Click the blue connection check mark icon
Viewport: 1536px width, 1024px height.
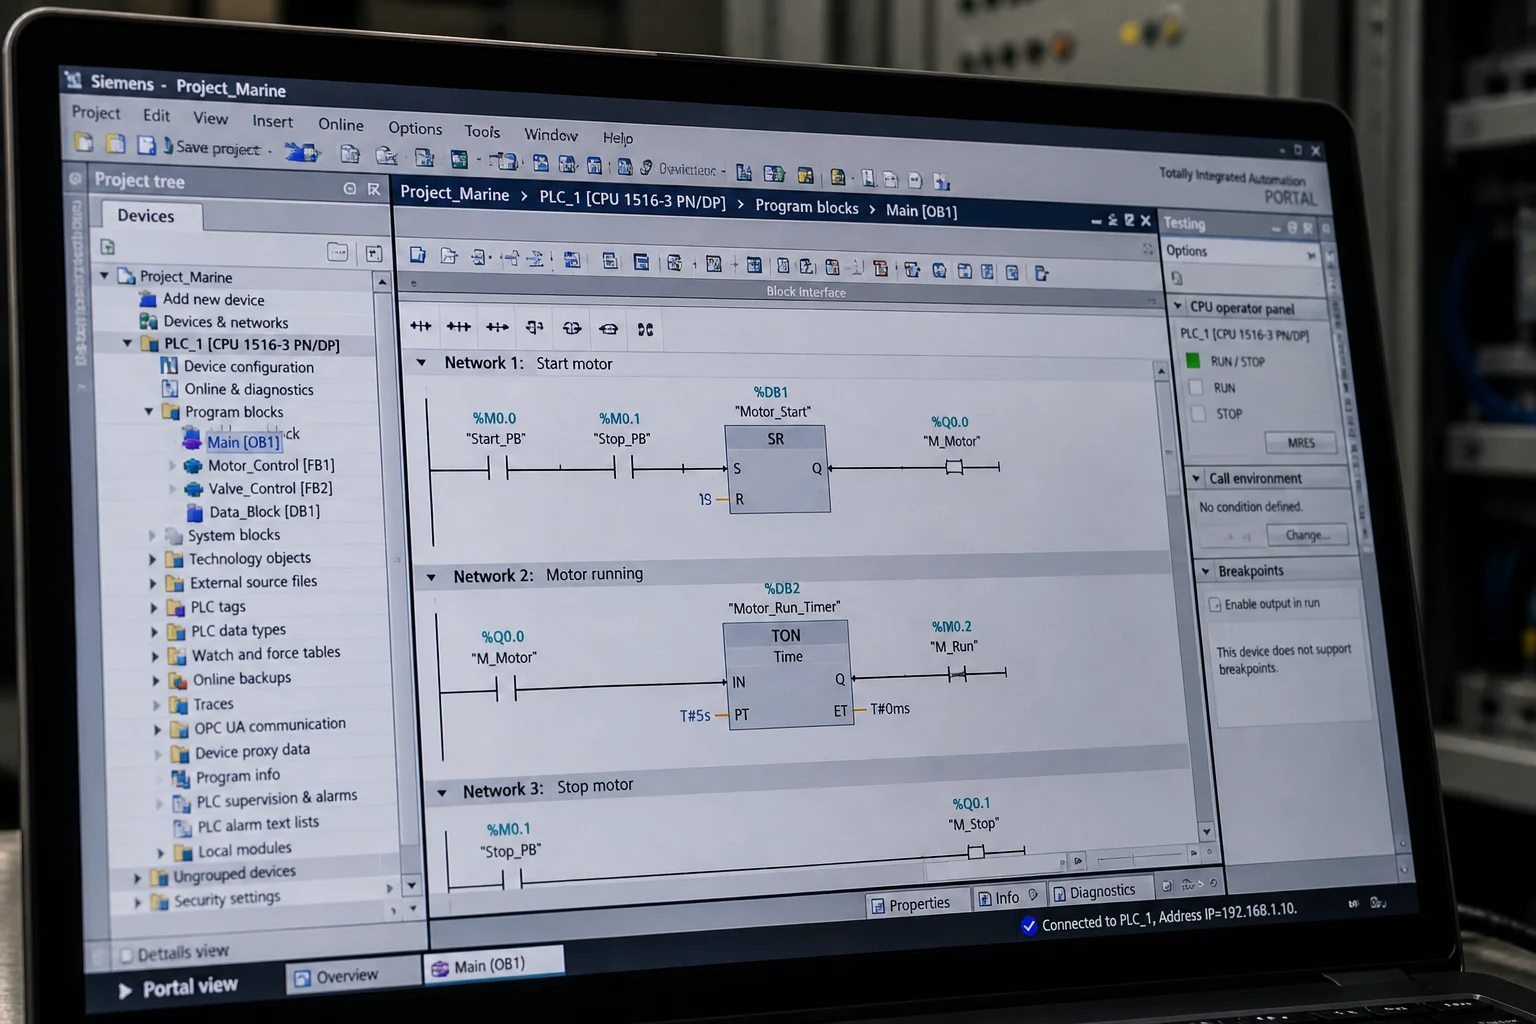(1028, 926)
